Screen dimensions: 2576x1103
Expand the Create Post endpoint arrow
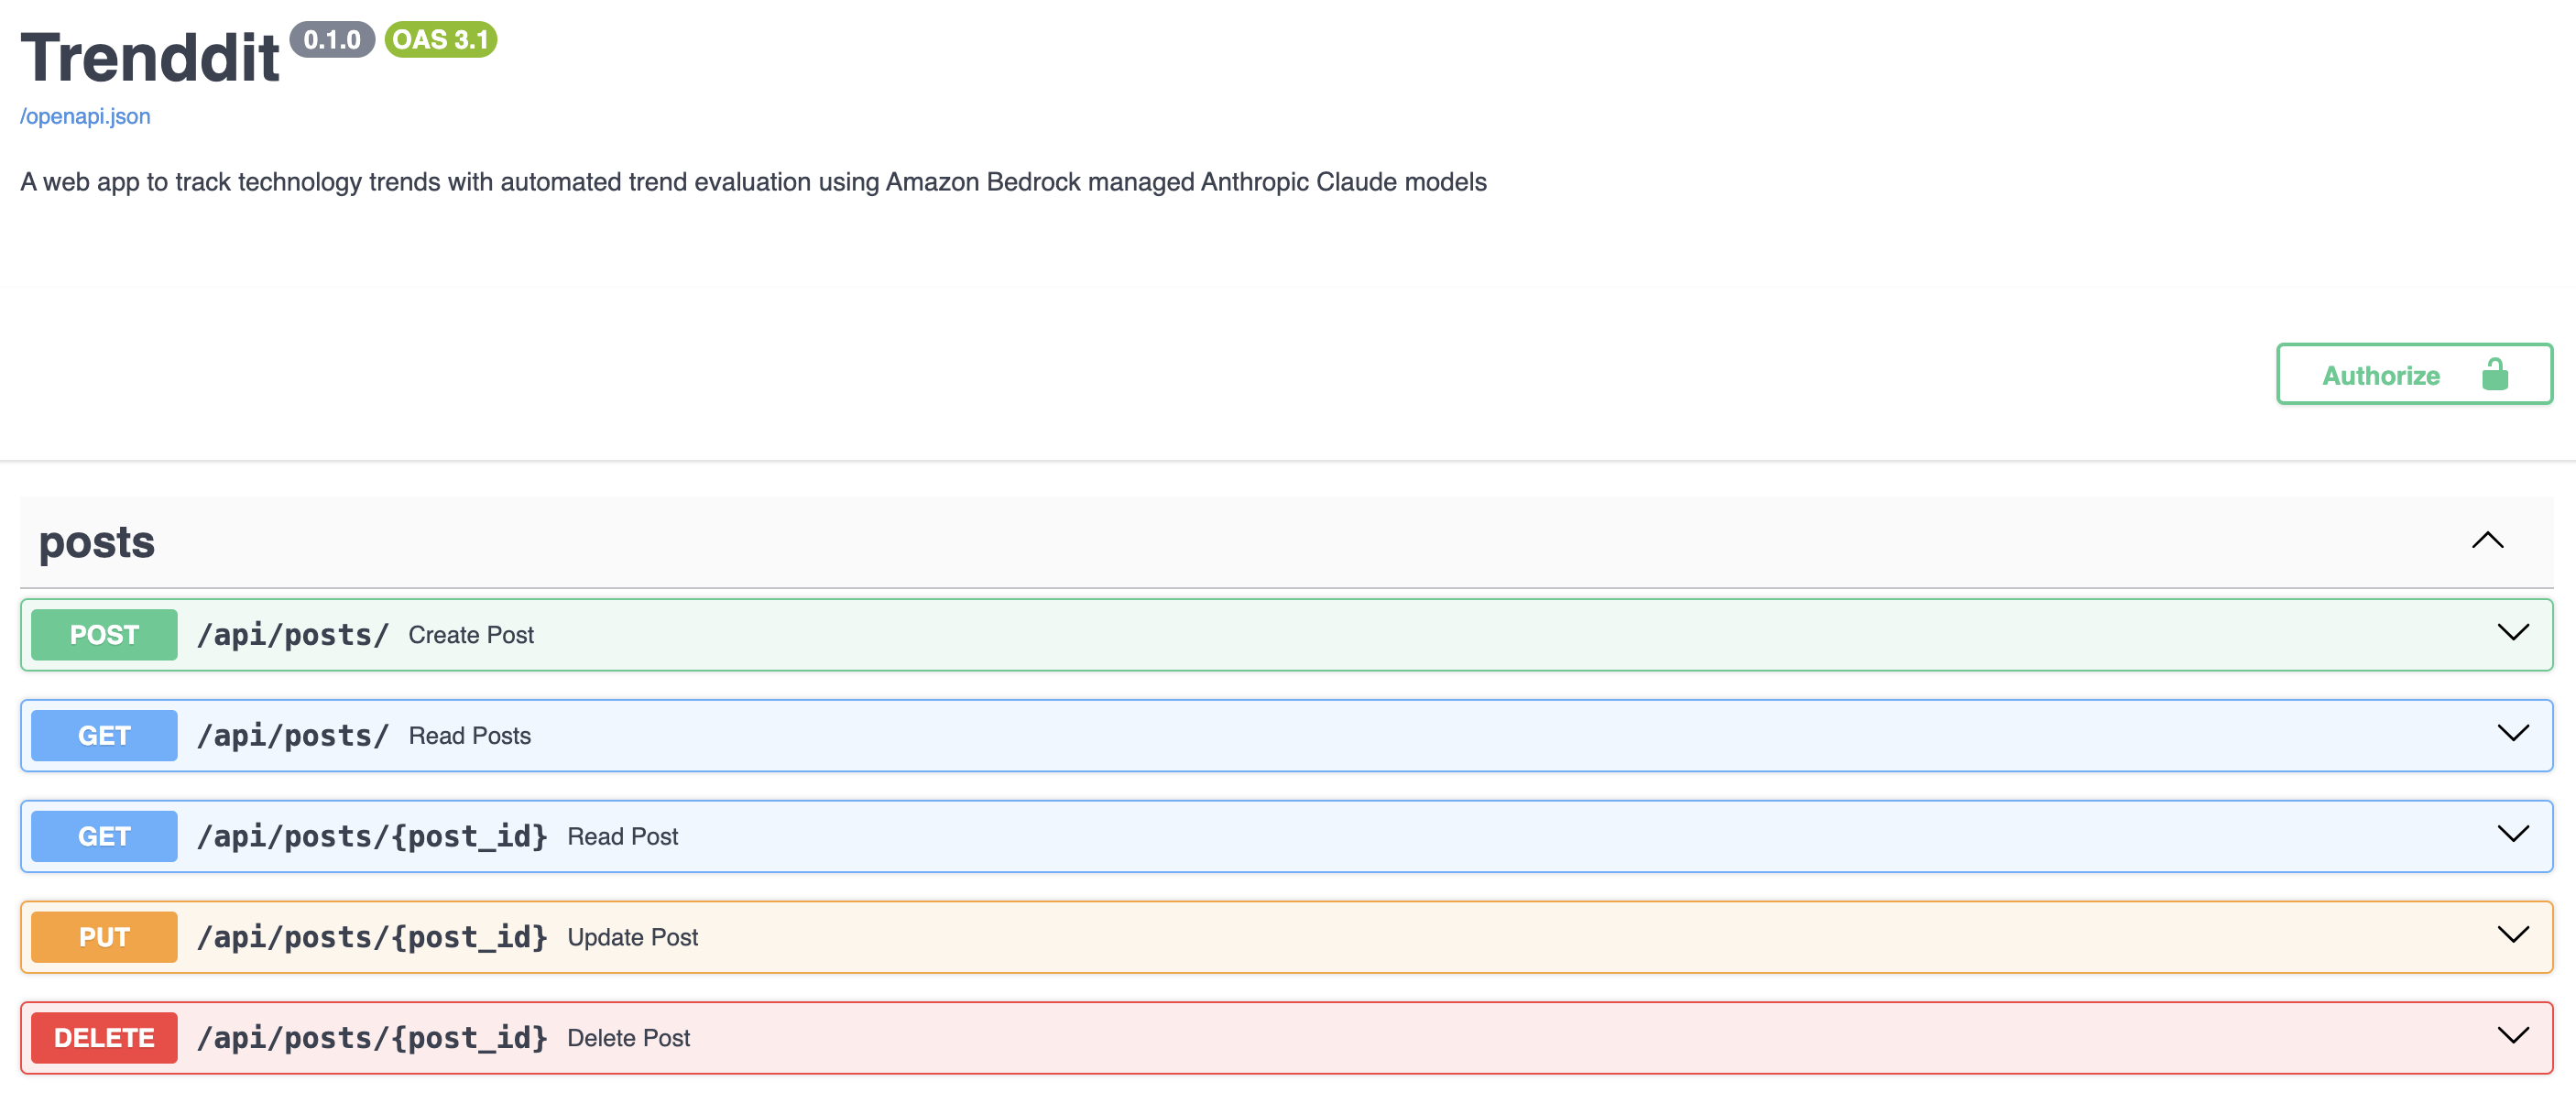[x=2512, y=633]
